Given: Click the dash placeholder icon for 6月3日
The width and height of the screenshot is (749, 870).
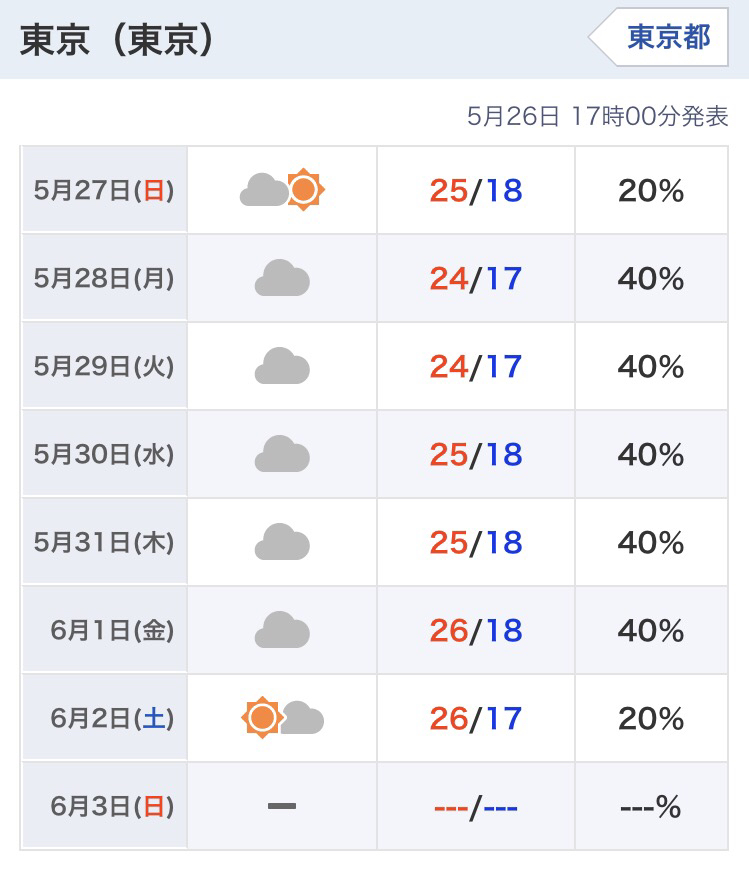Looking at the screenshot, I should [x=282, y=805].
